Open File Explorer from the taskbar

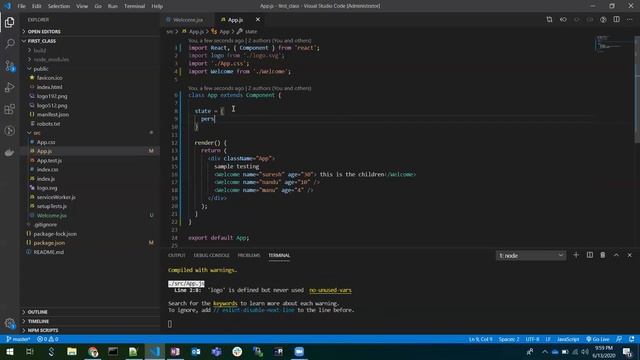(x=72, y=352)
